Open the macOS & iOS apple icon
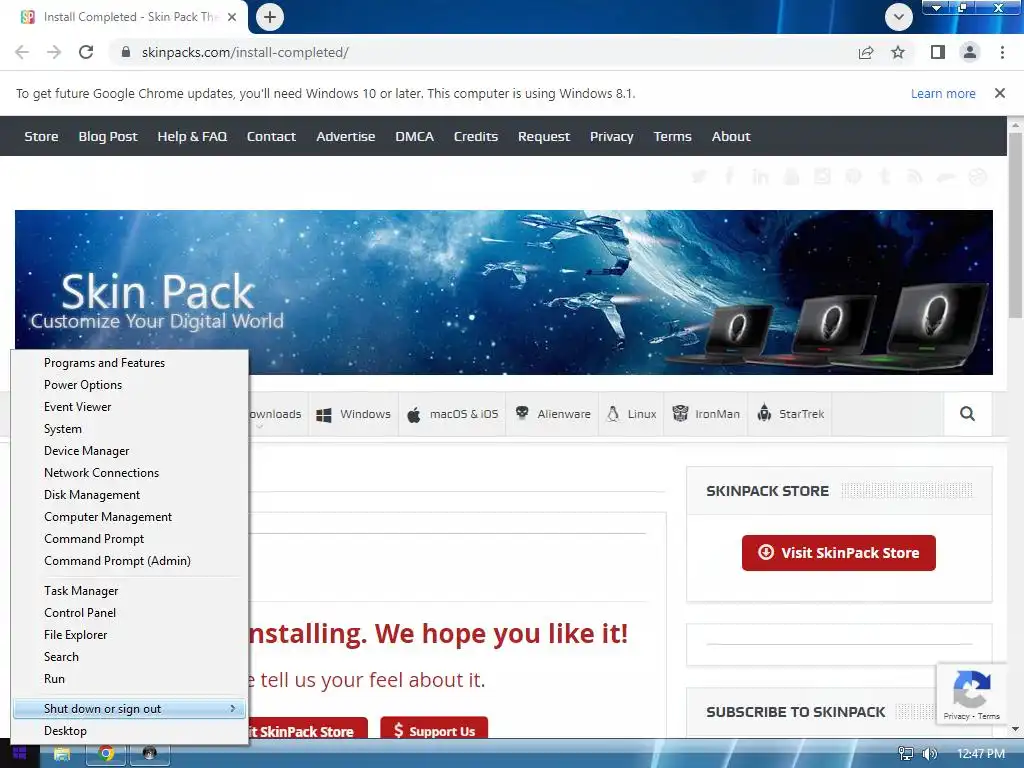This screenshot has width=1024, height=768. click(x=413, y=415)
